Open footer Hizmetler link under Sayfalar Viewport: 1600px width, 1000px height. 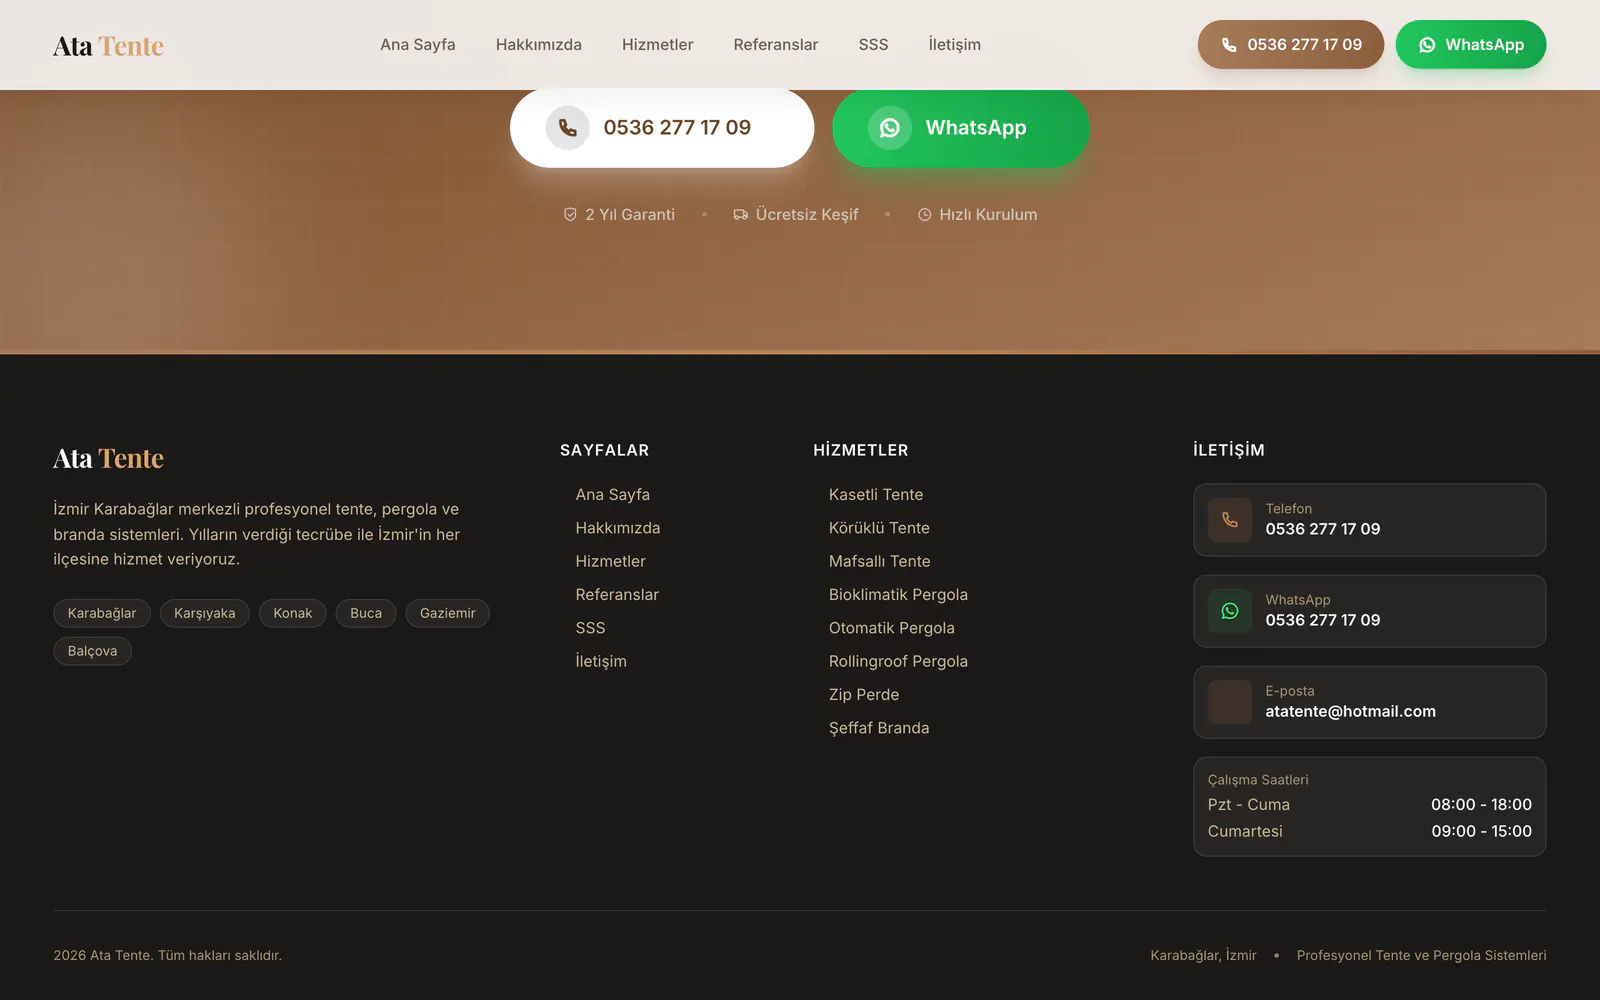tap(611, 562)
